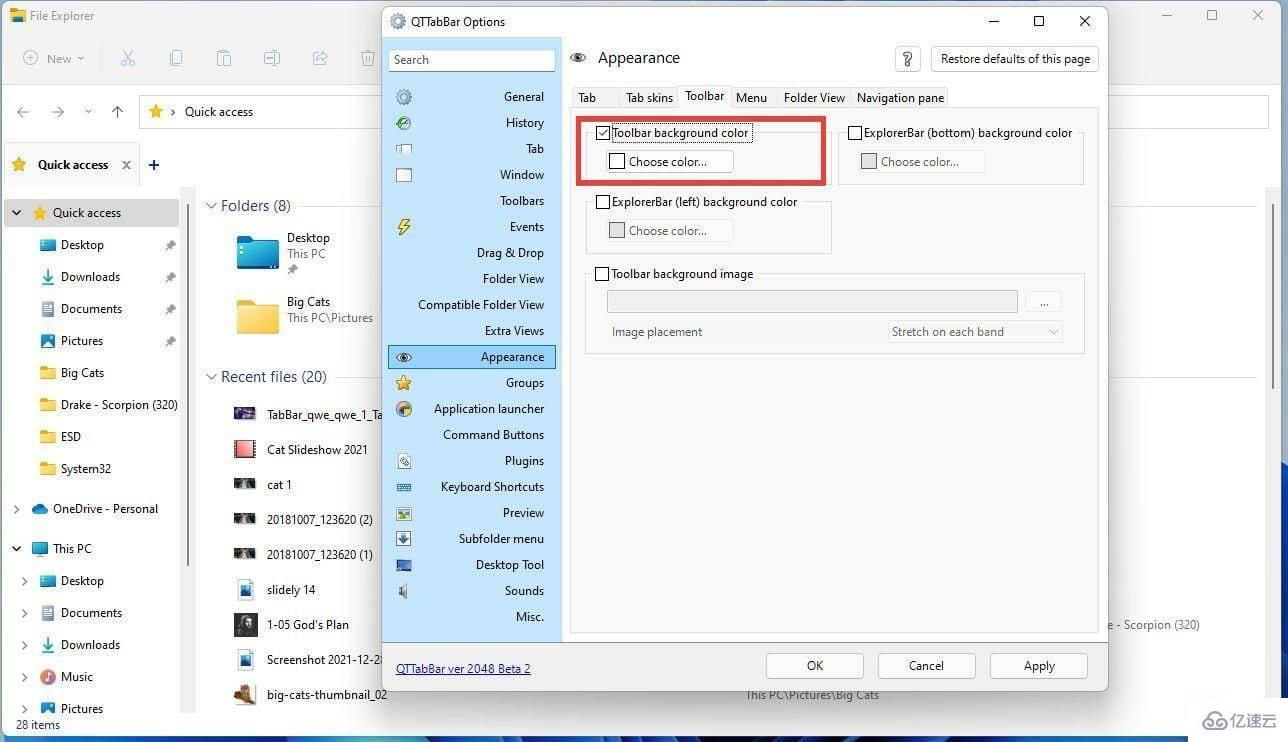1288x742 pixels.
Task: Click Share icon in File Explorer toolbar
Action: (x=320, y=58)
